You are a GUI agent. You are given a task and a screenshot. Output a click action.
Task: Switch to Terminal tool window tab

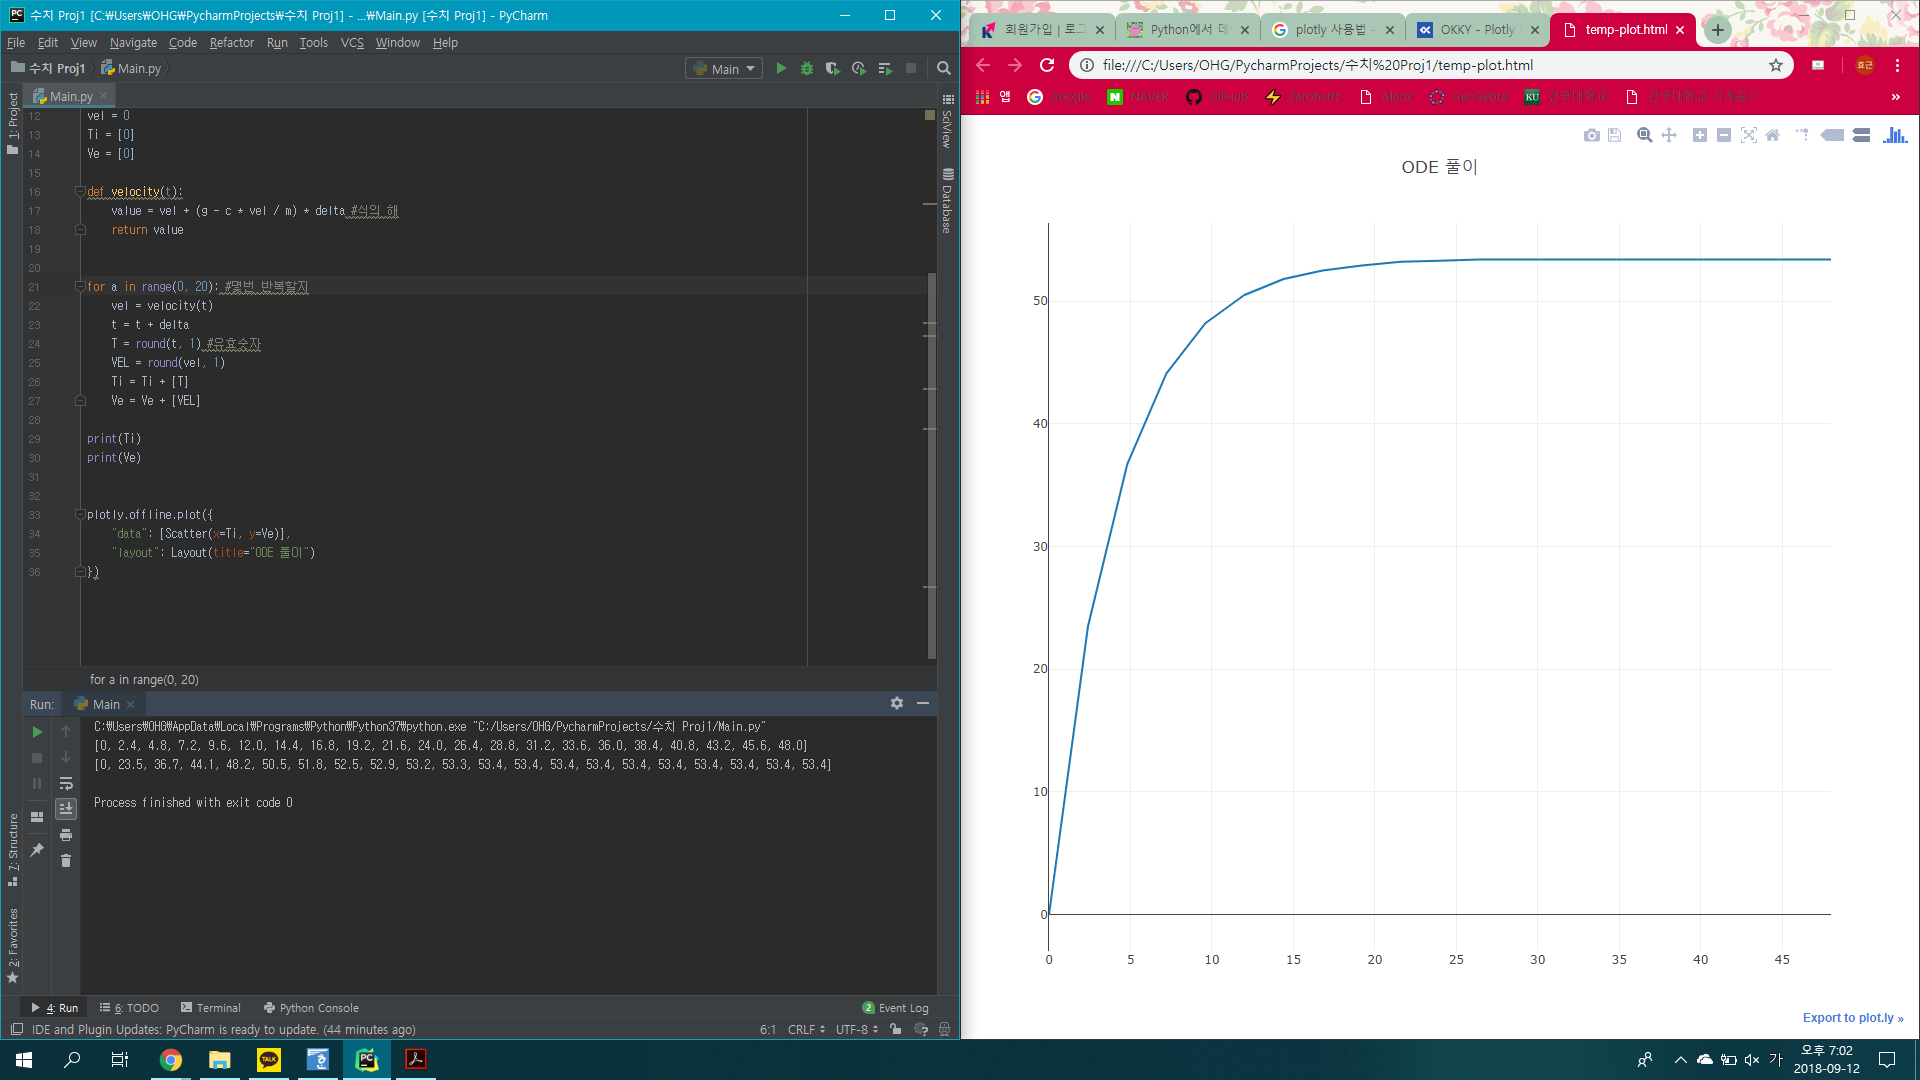(211, 1008)
